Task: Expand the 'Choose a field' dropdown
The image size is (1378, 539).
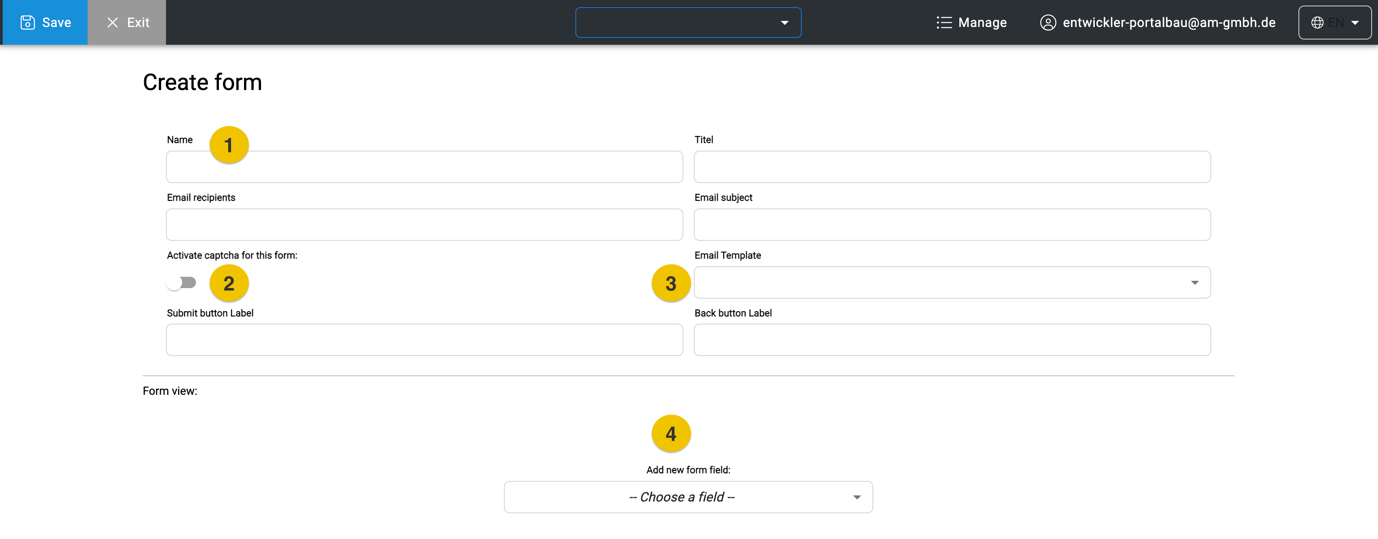Action: [688, 497]
